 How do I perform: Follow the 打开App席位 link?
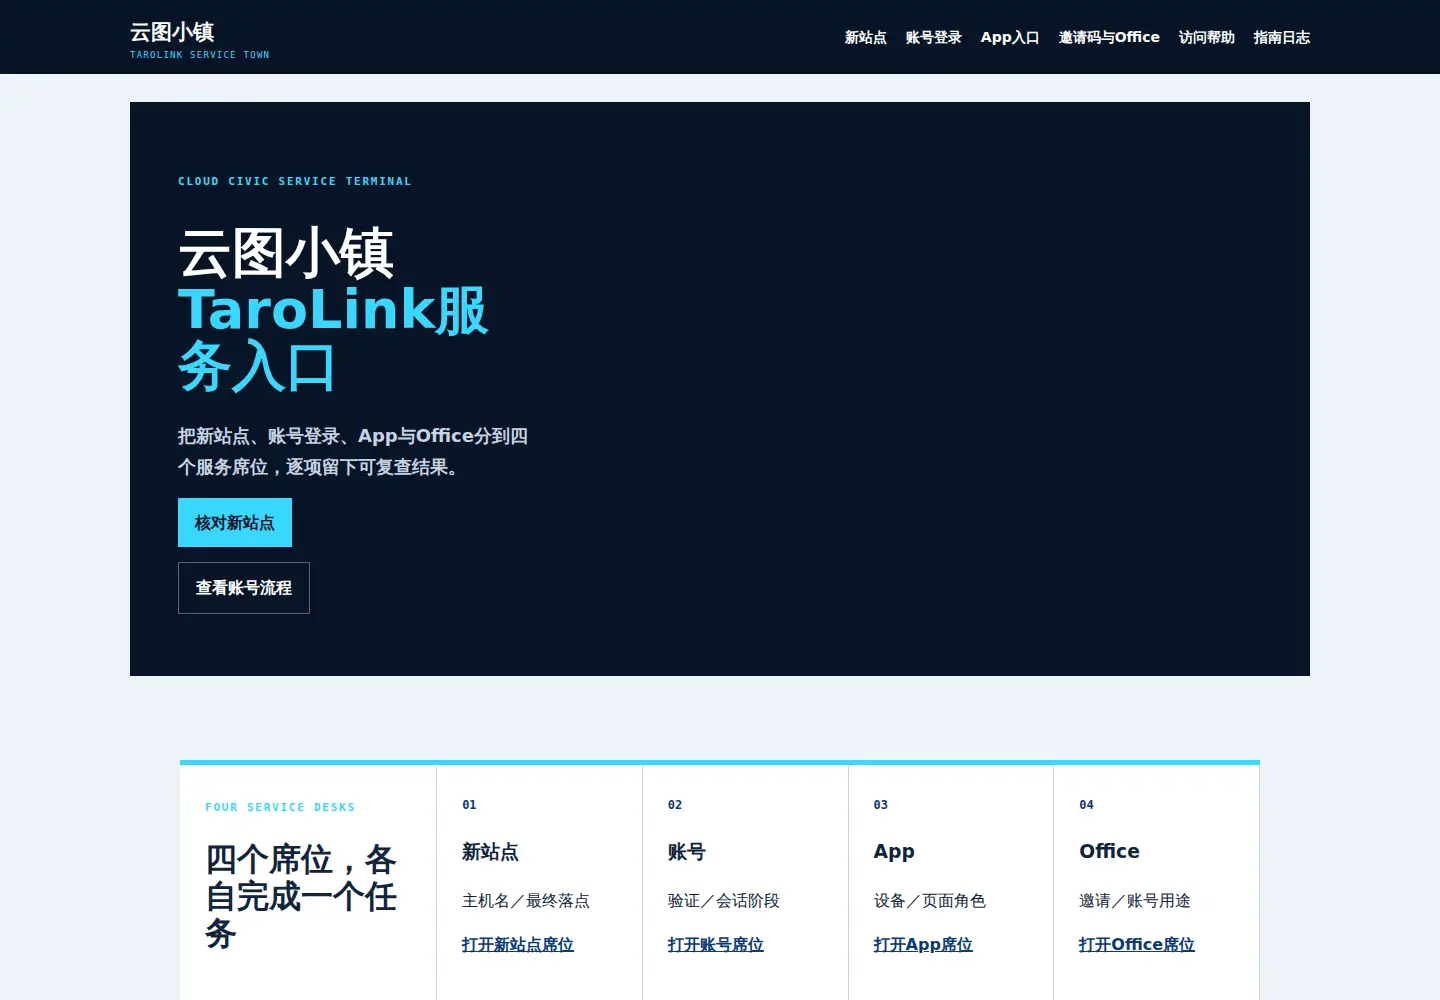pyautogui.click(x=923, y=944)
